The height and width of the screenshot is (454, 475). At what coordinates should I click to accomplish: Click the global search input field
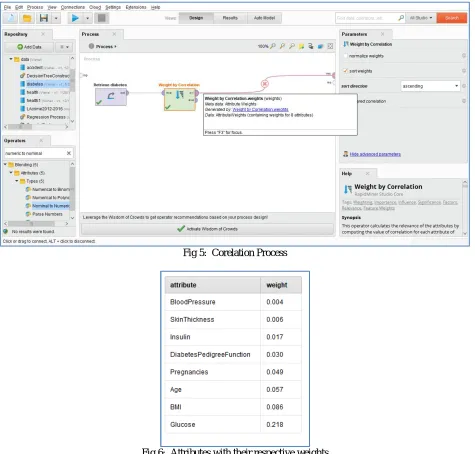[x=366, y=18]
